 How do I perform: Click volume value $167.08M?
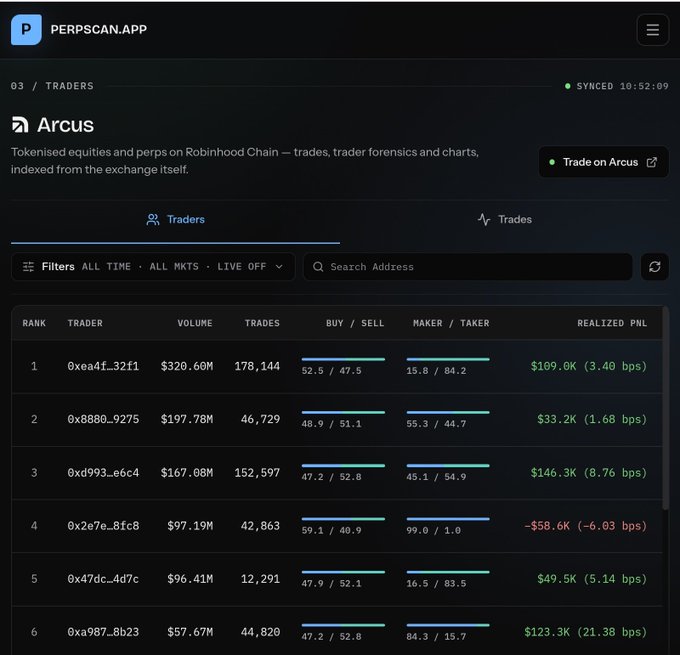click(187, 472)
